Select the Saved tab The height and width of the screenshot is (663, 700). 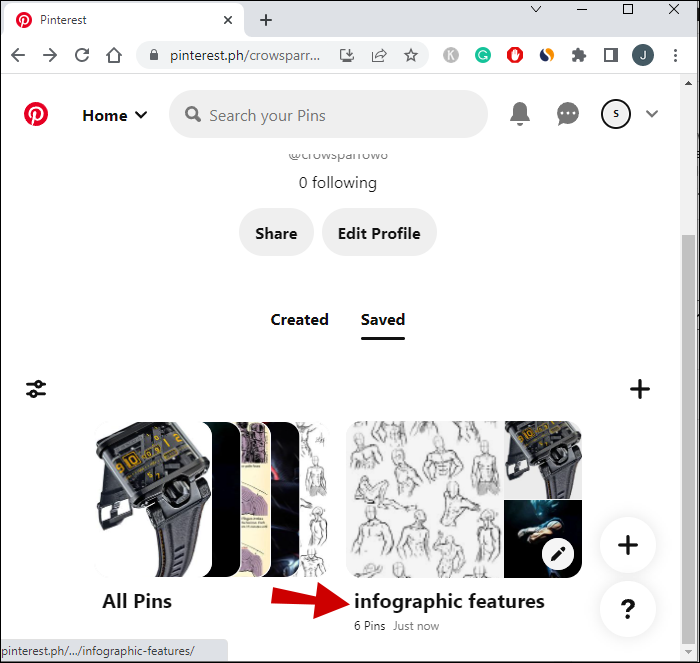pos(383,320)
